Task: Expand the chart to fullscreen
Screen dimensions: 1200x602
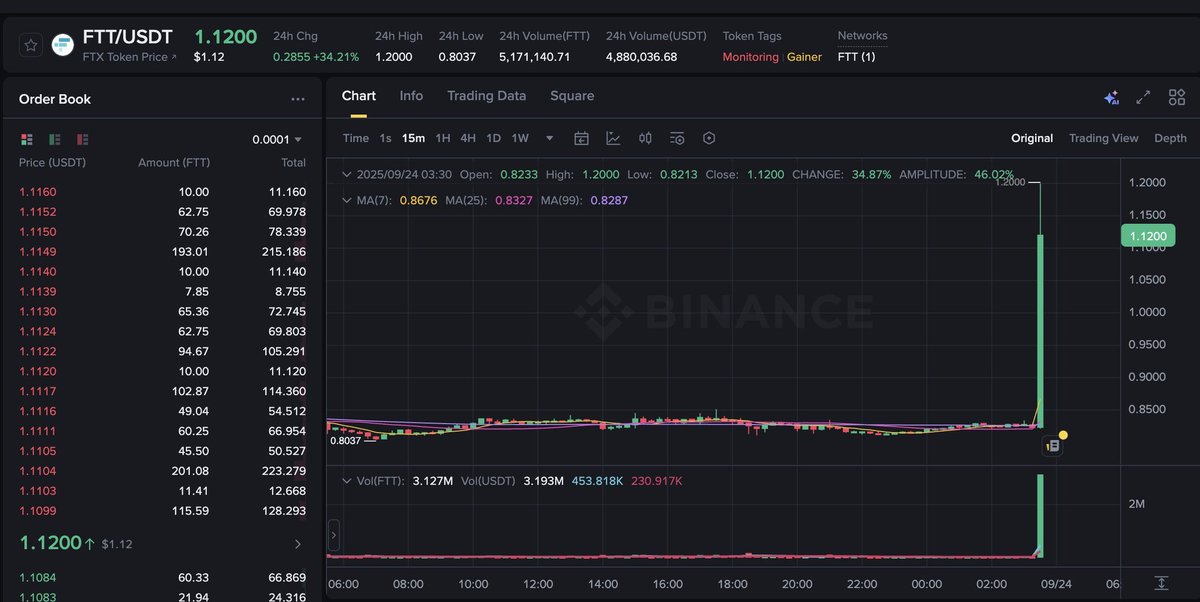Action: click(1144, 97)
